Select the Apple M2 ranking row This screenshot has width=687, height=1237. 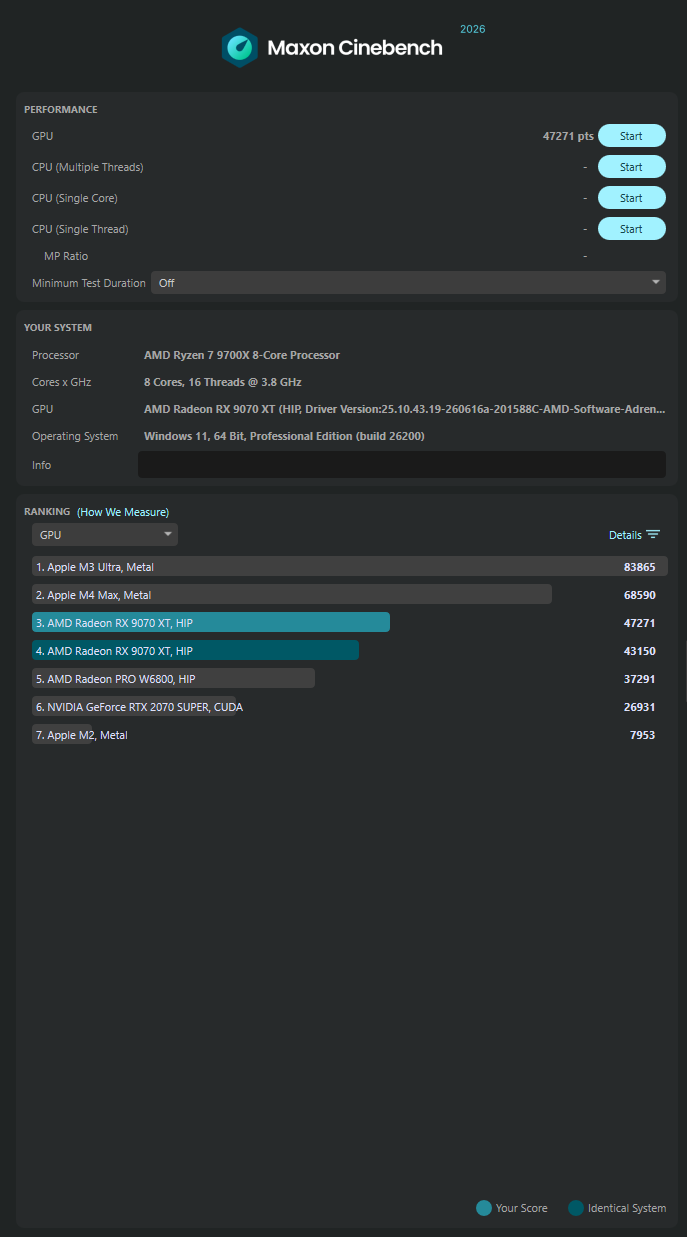pyautogui.click(x=349, y=735)
